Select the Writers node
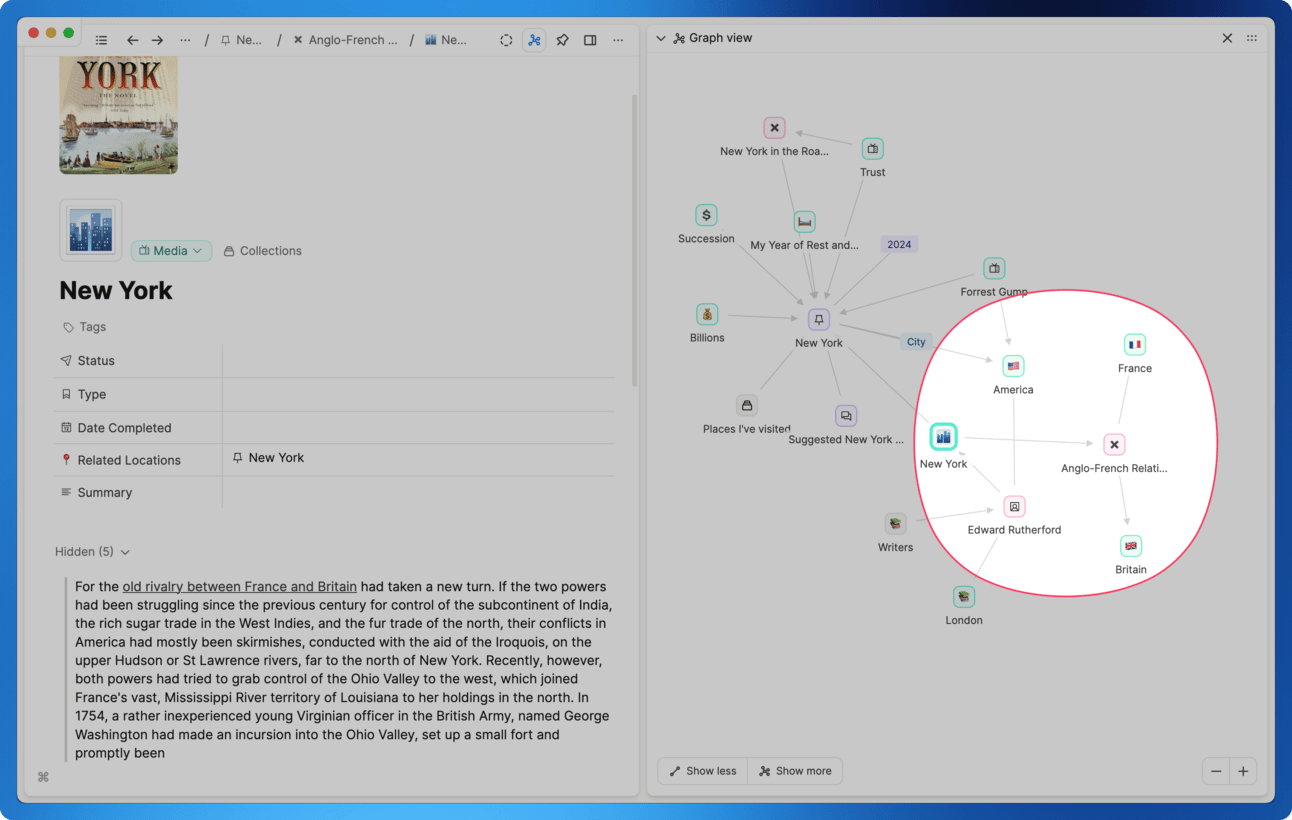 tap(896, 524)
